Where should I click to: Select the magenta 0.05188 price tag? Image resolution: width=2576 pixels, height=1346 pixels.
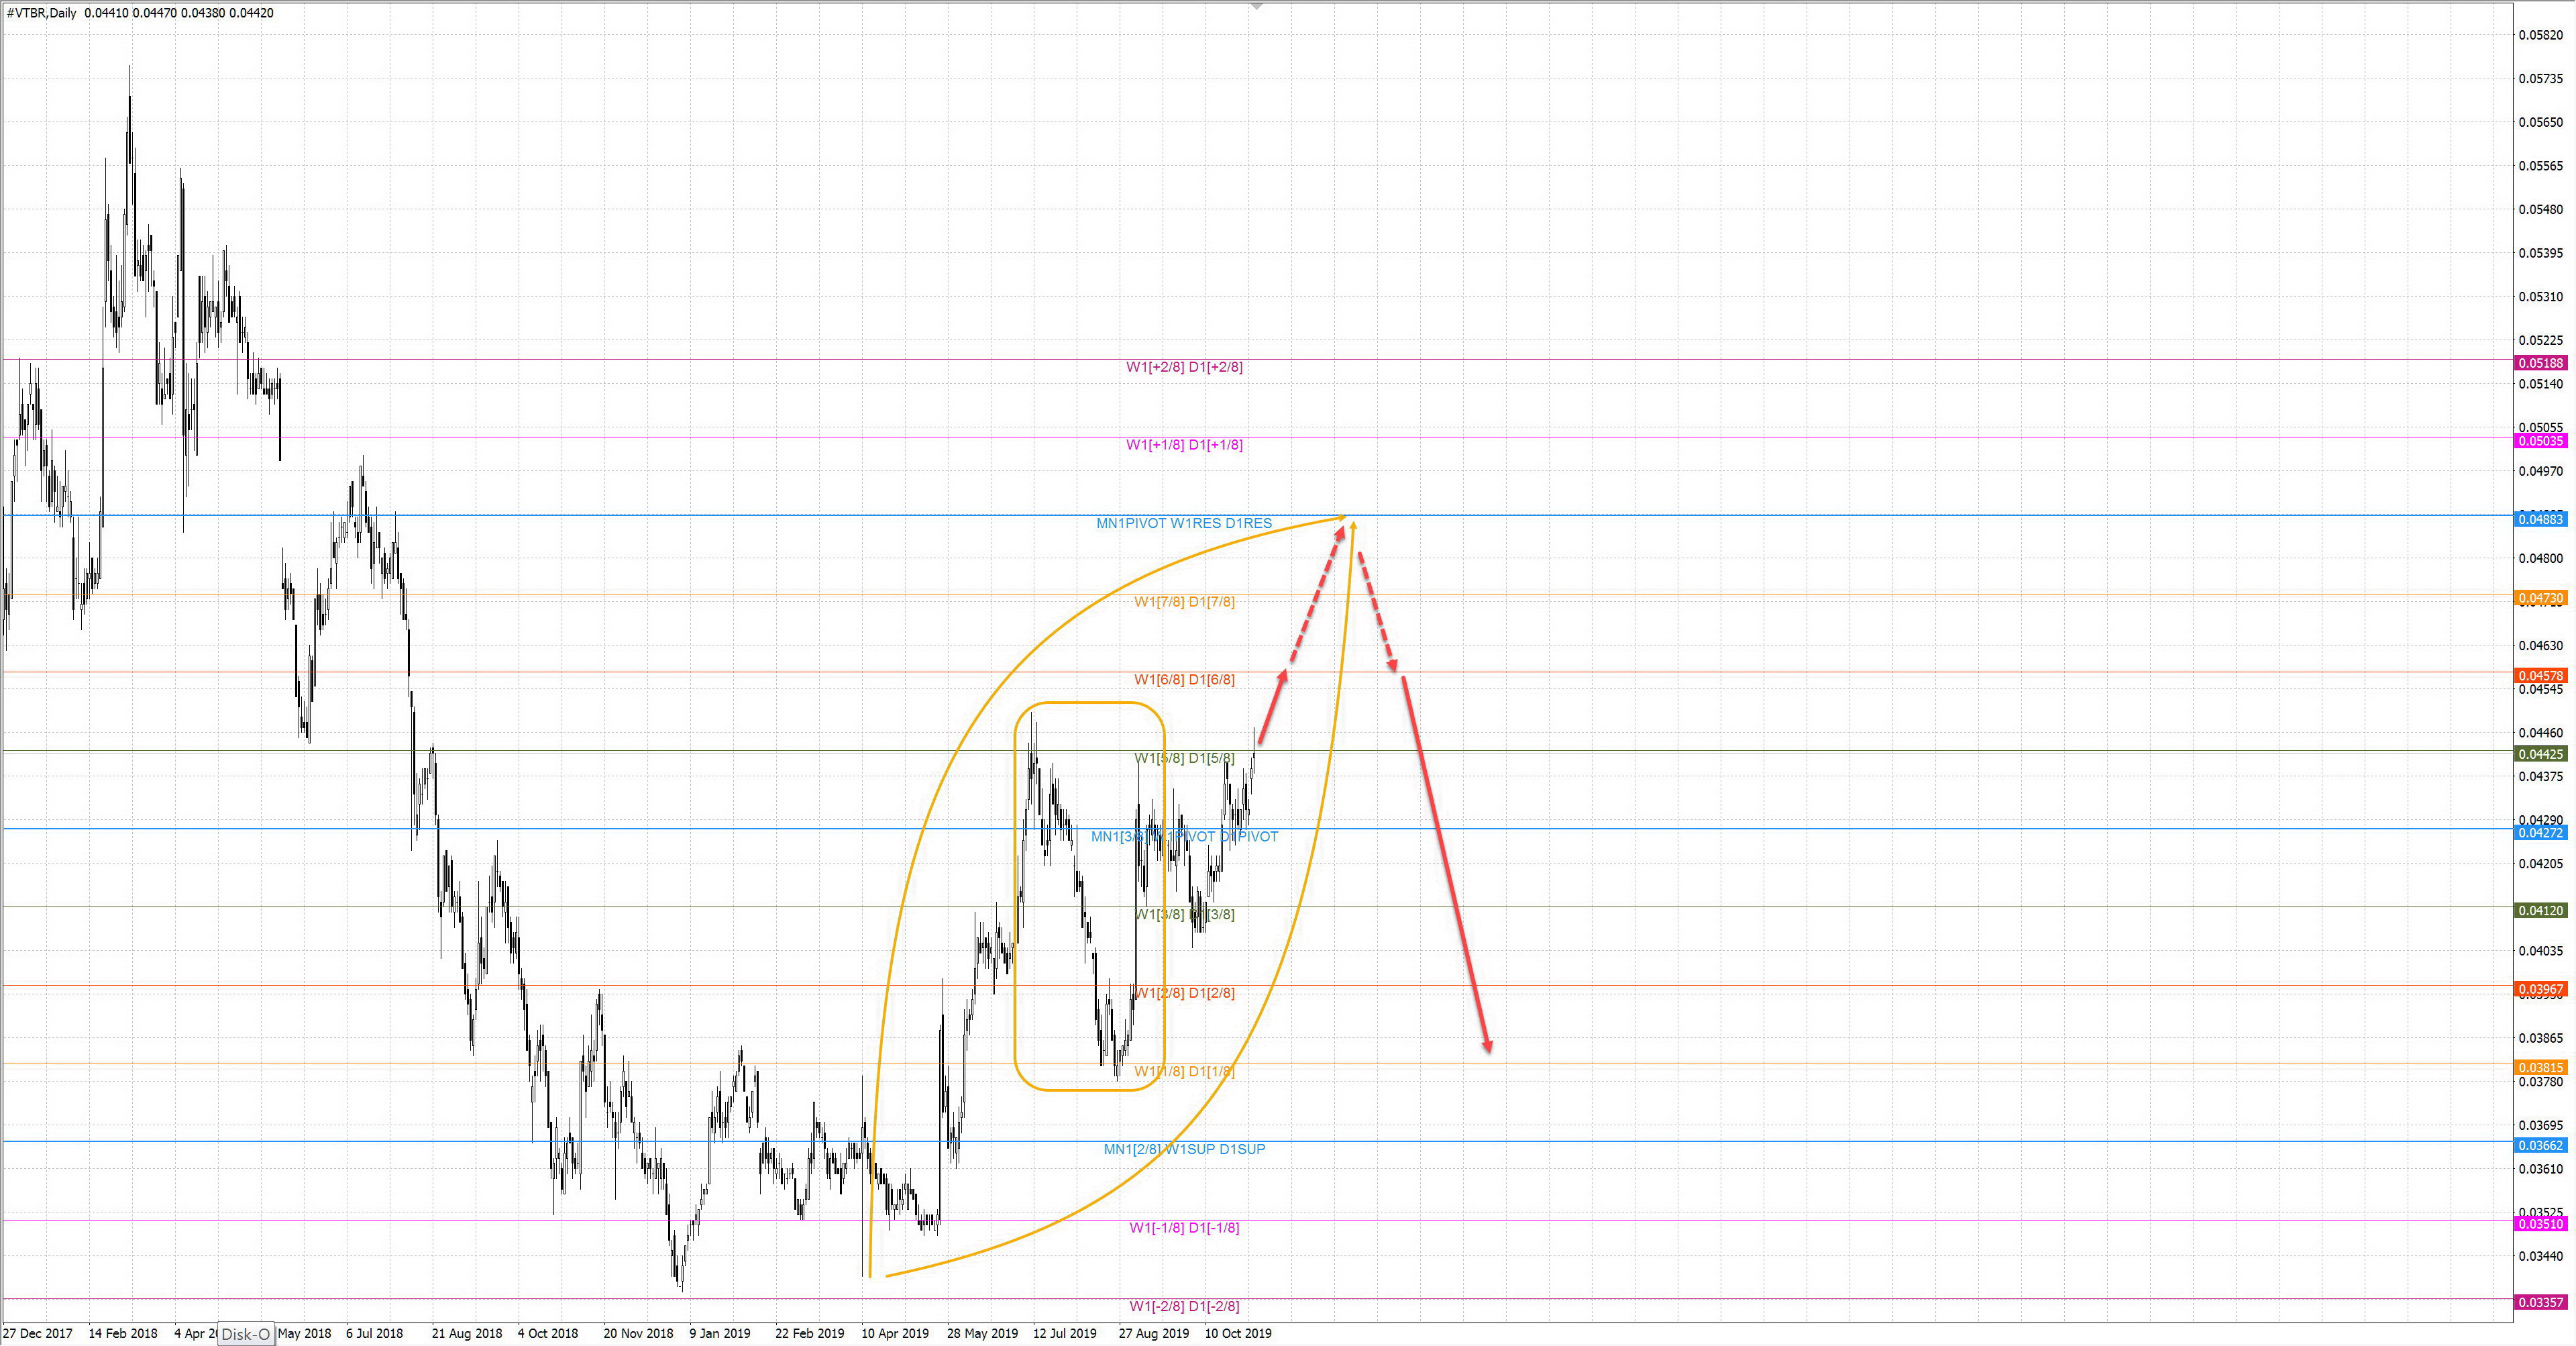(2540, 363)
